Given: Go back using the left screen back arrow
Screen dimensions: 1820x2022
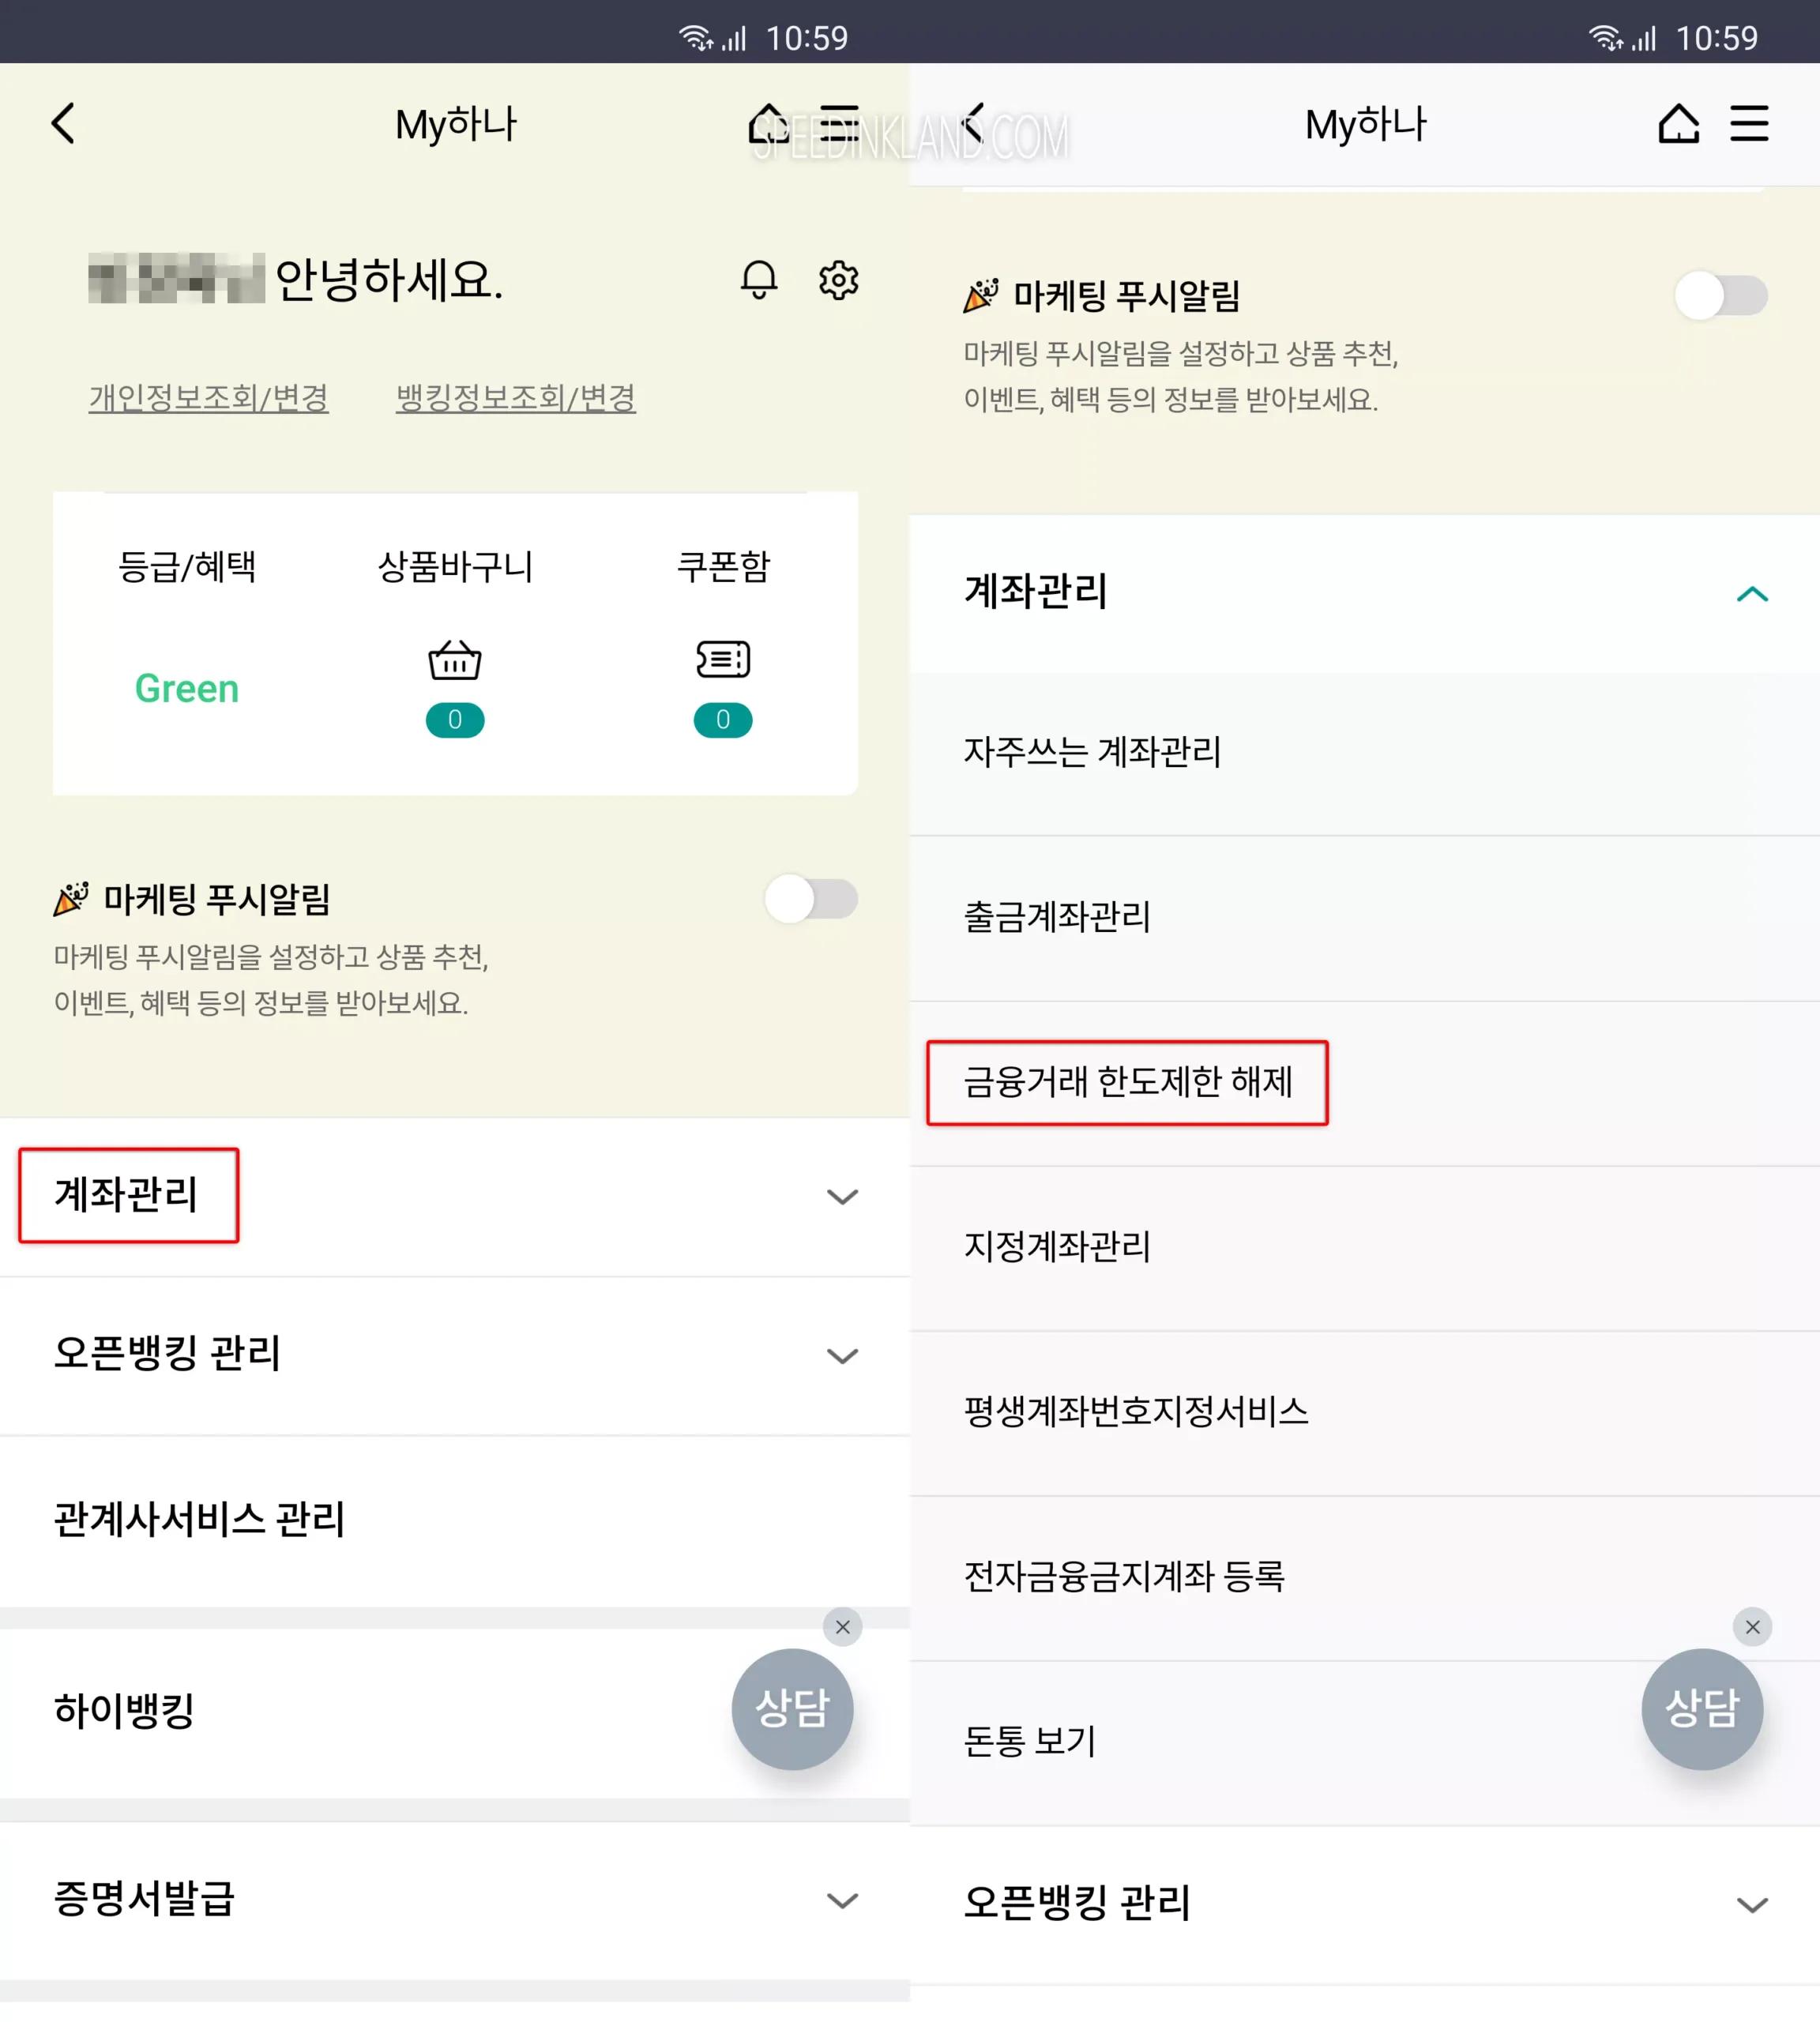Looking at the screenshot, I should pyautogui.click(x=63, y=124).
